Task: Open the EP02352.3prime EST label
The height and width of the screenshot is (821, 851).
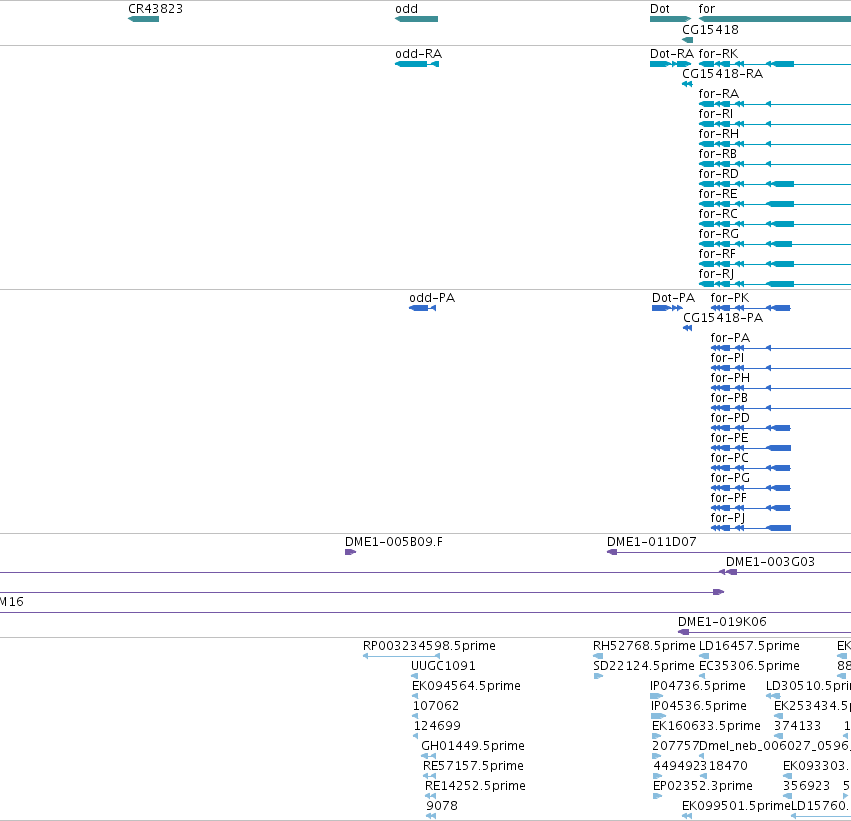Action: pyautogui.click(x=703, y=786)
